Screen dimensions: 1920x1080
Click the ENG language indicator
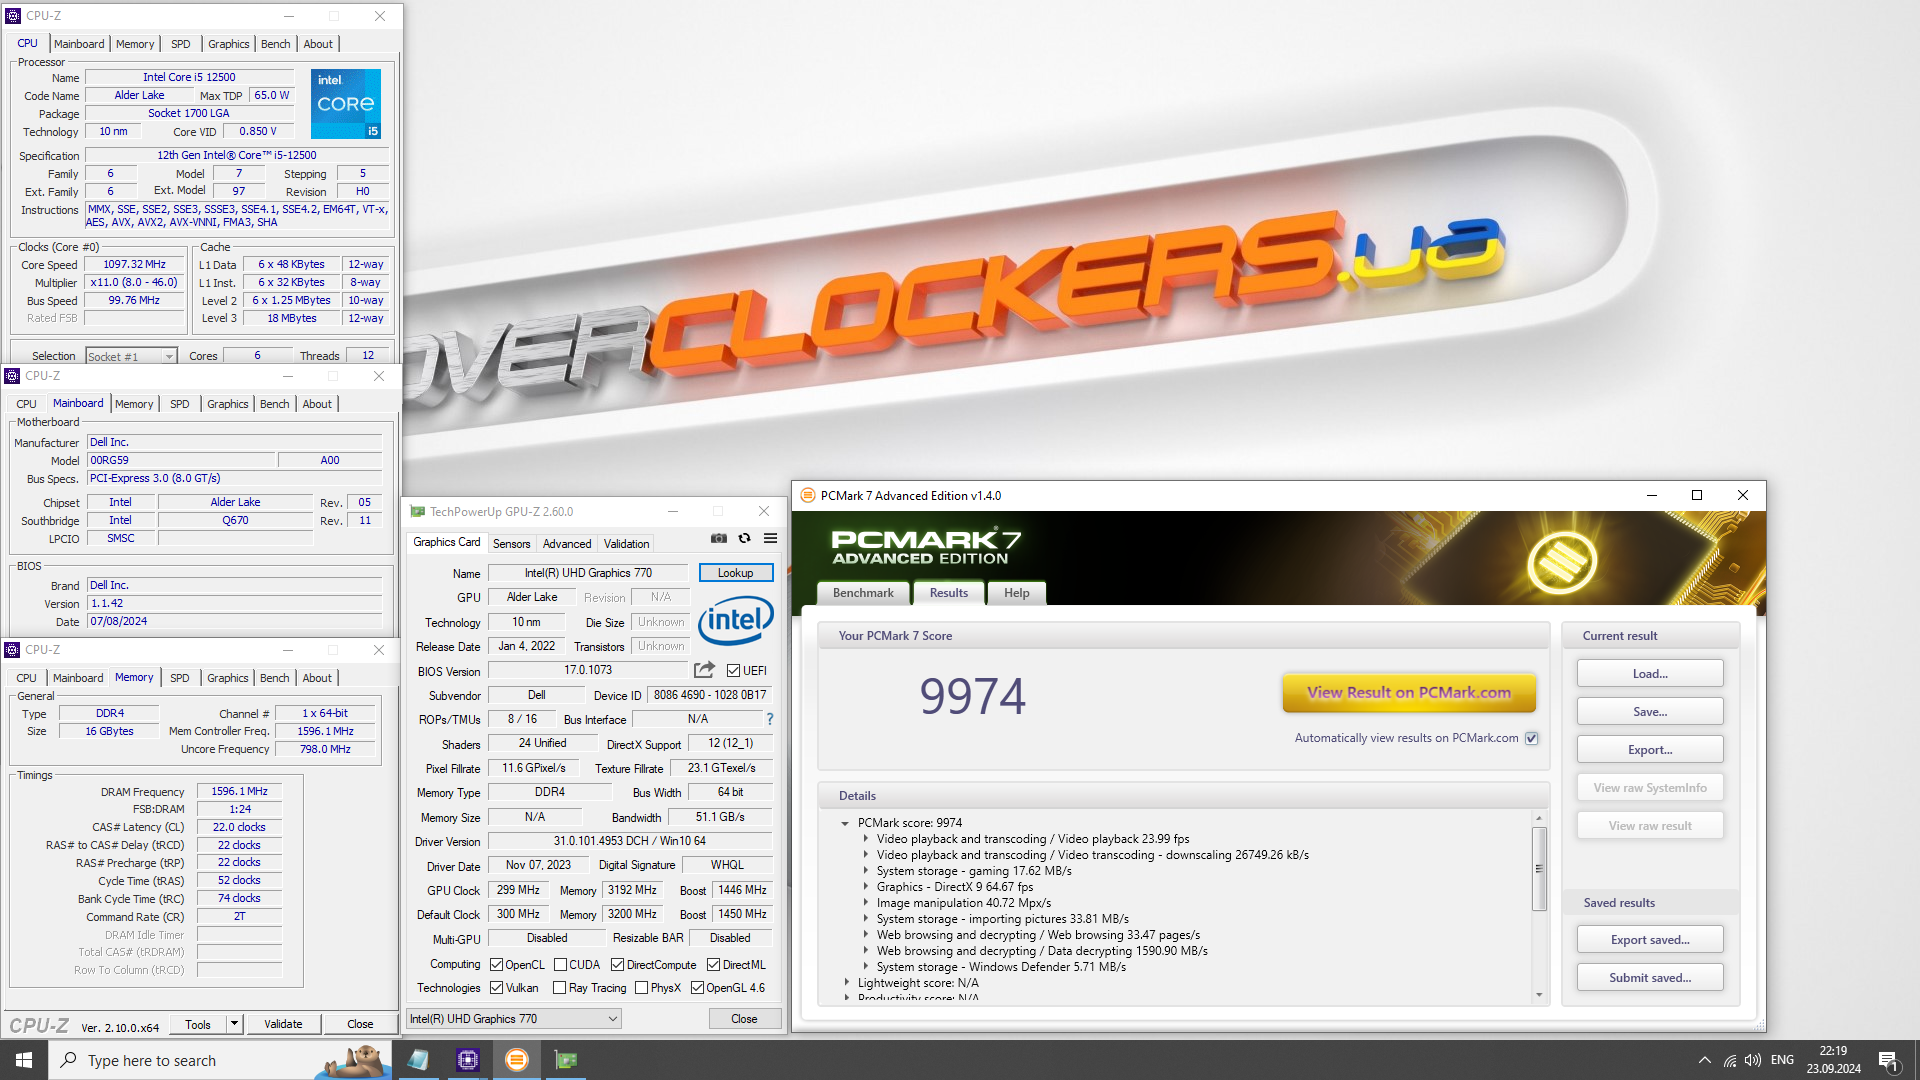pos(1782,1060)
